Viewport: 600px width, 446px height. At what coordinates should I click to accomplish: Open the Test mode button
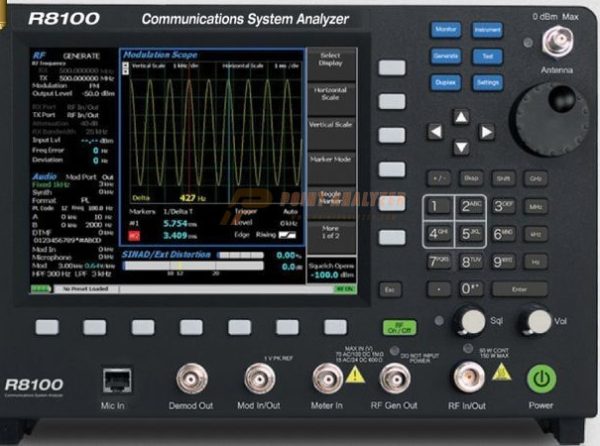point(487,56)
